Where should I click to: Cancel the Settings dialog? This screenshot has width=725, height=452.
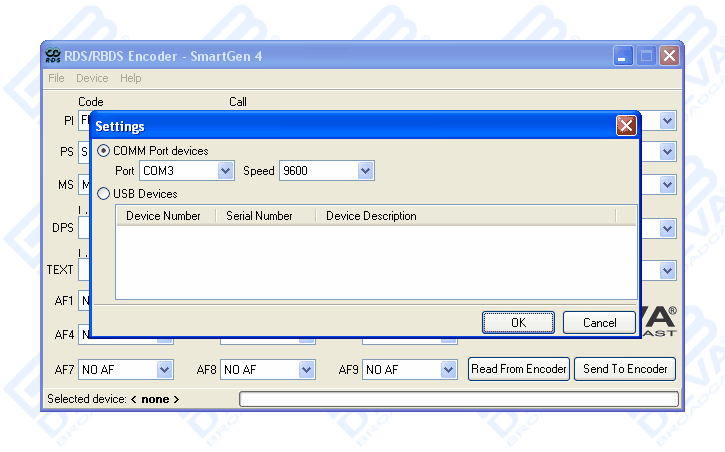(x=599, y=322)
